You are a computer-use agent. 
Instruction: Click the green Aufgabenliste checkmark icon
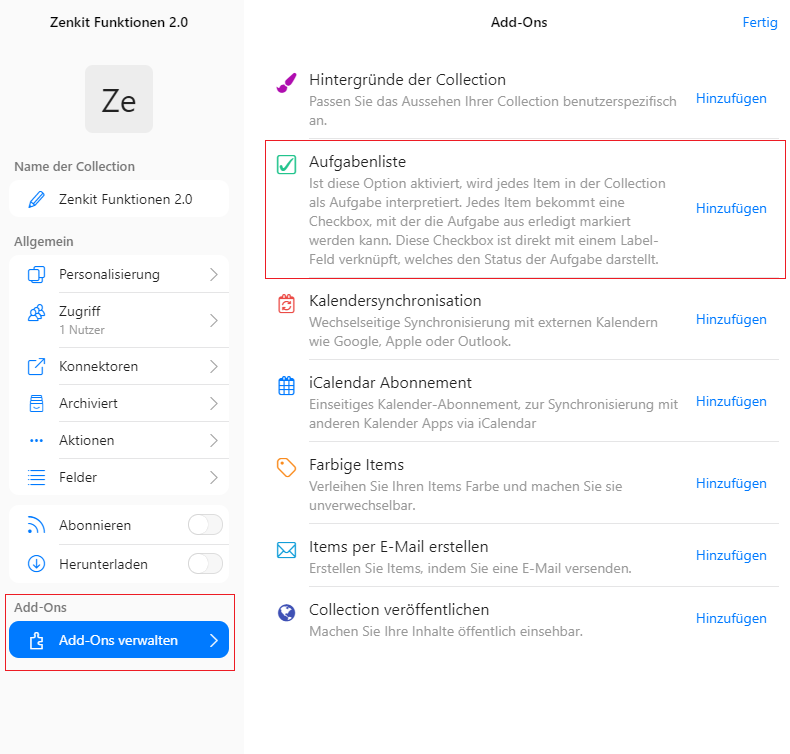286,164
